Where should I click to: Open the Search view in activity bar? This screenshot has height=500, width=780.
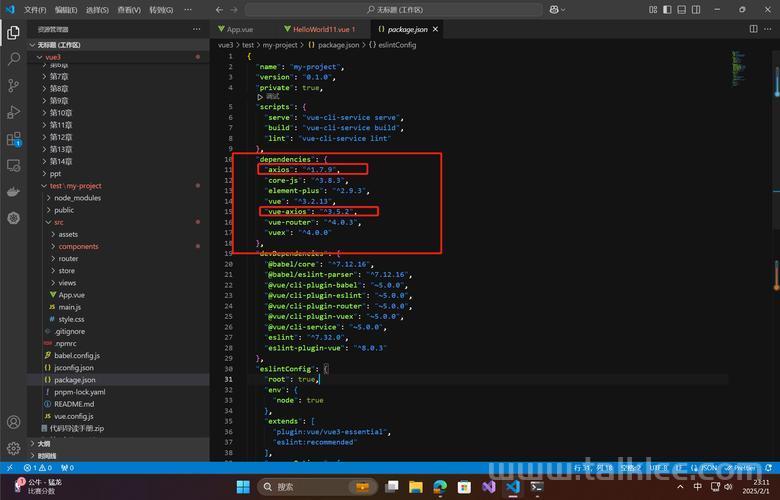click(x=13, y=59)
